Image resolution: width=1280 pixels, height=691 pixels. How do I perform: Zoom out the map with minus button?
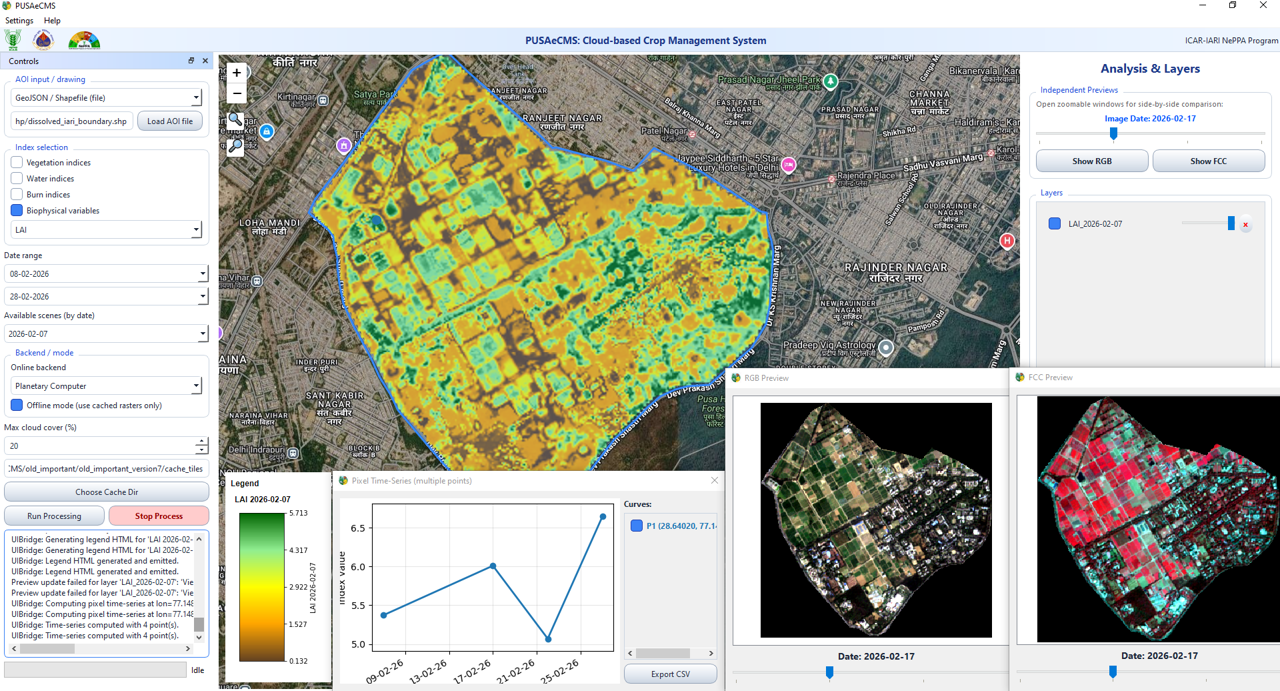pyautogui.click(x=237, y=94)
